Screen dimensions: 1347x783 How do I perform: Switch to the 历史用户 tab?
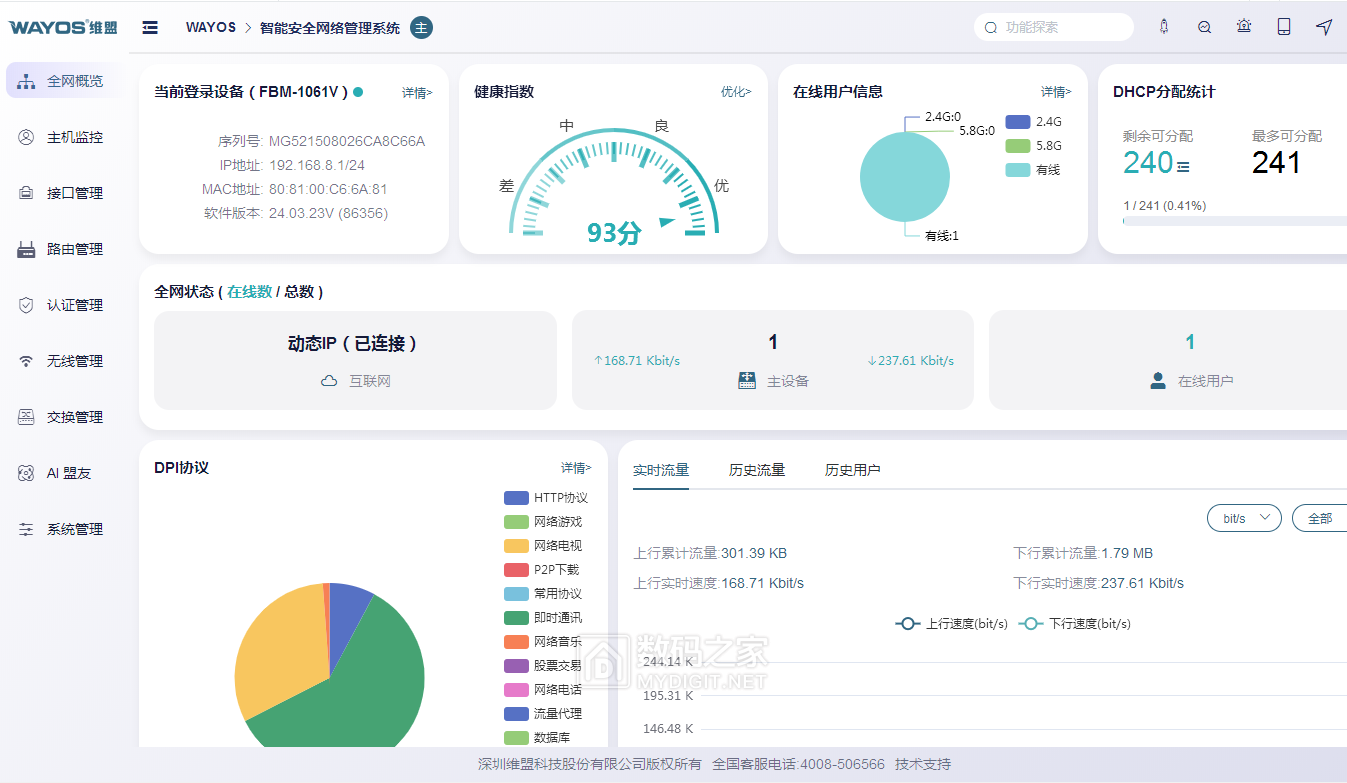[853, 470]
